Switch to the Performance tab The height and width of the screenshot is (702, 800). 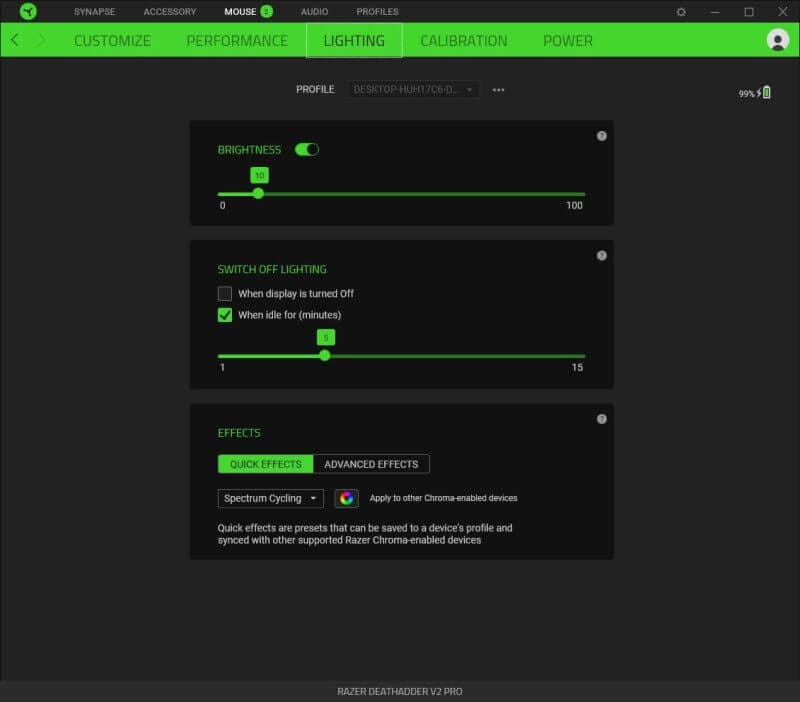(237, 41)
